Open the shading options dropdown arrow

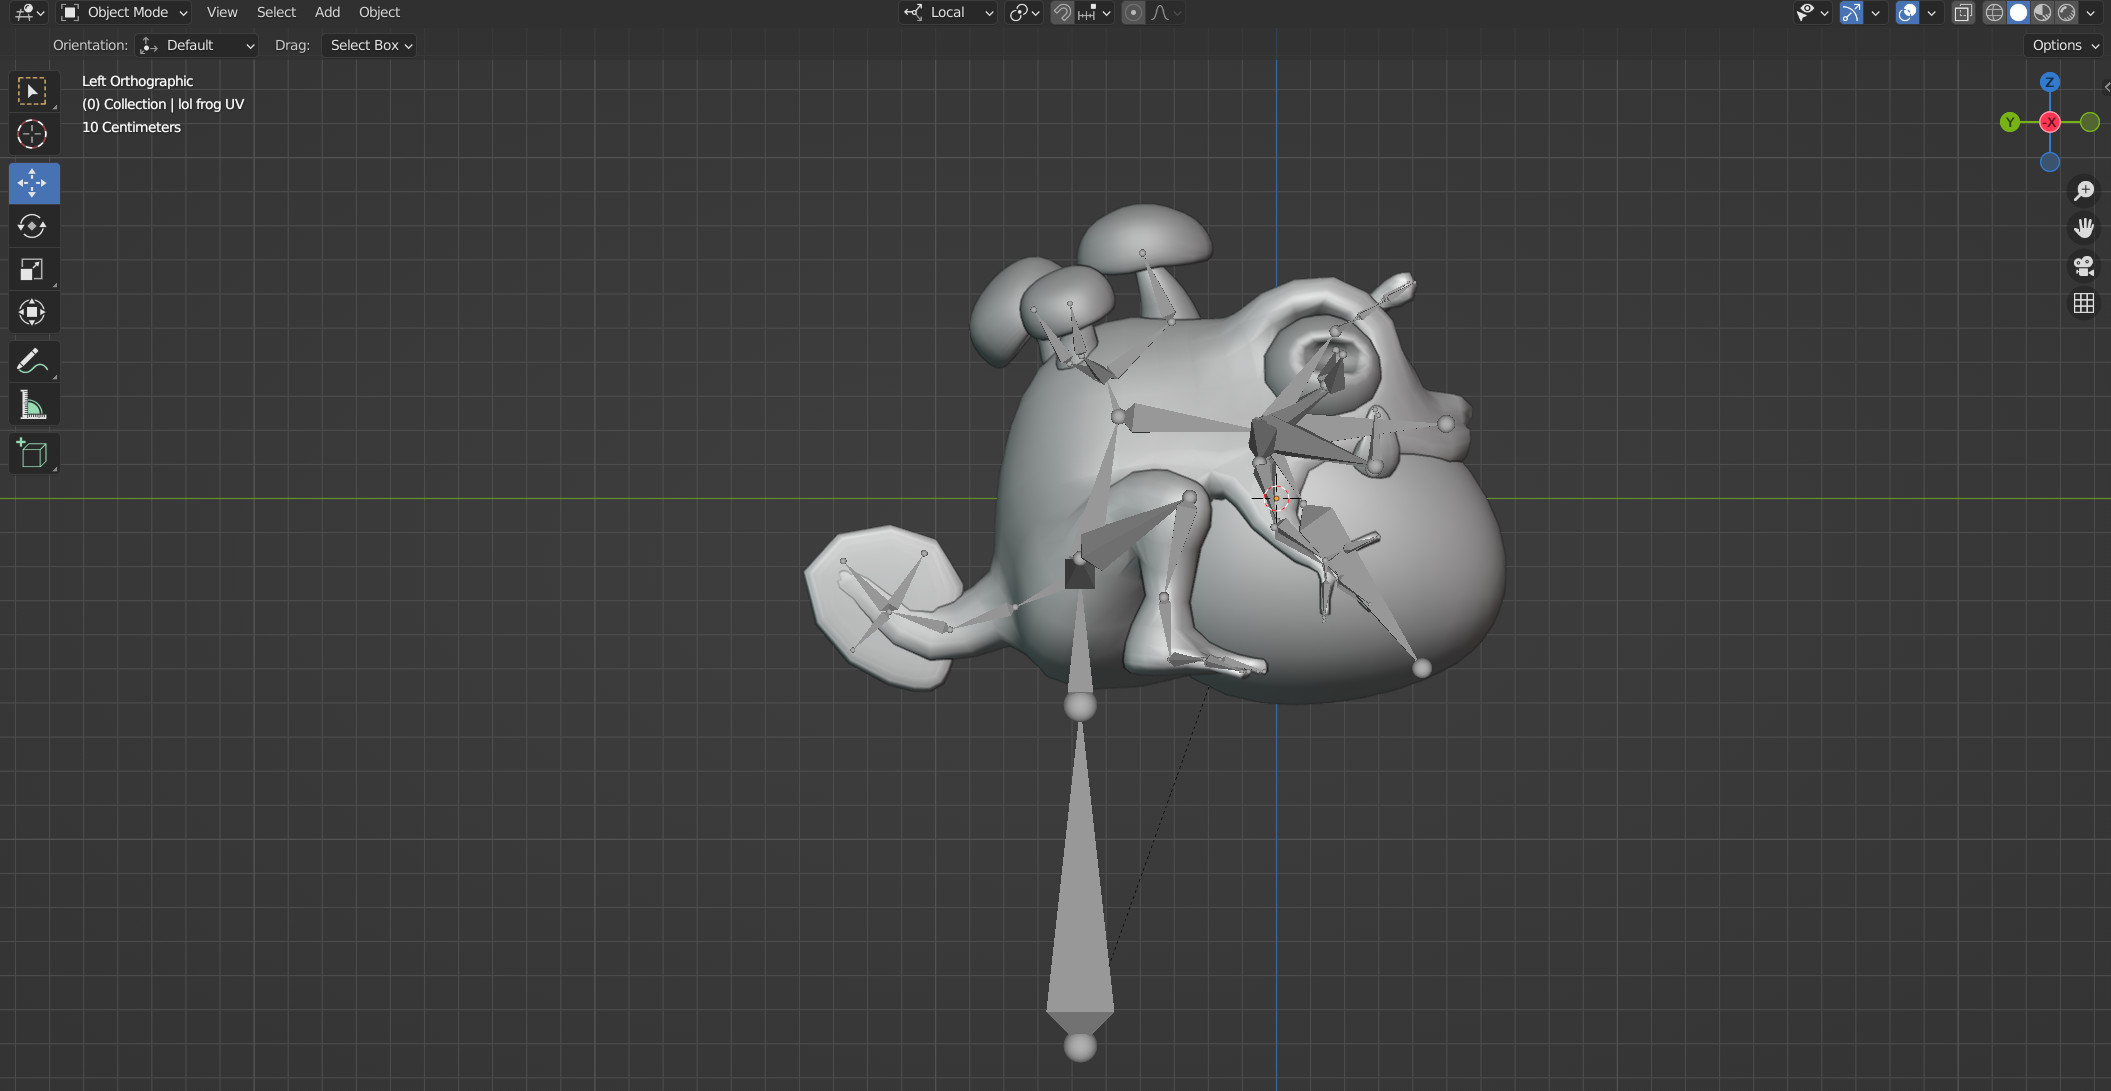(2090, 12)
